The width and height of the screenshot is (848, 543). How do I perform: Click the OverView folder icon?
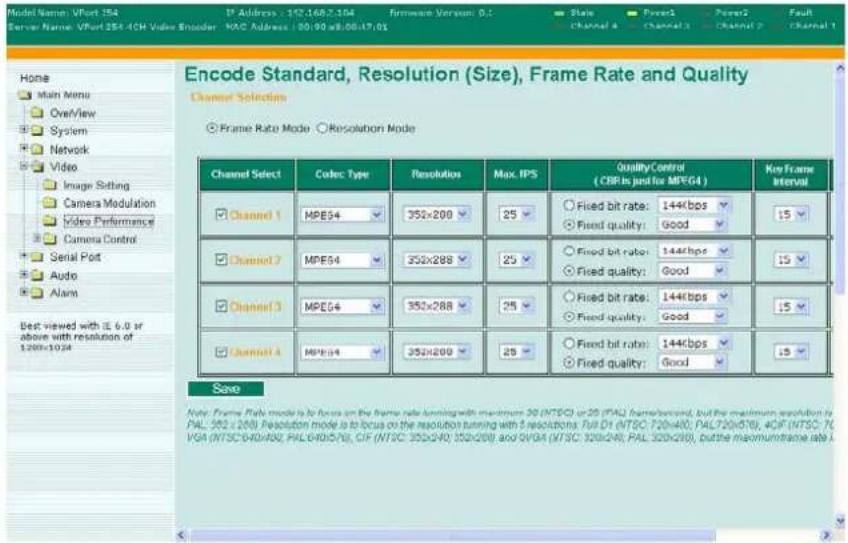pyautogui.click(x=37, y=112)
